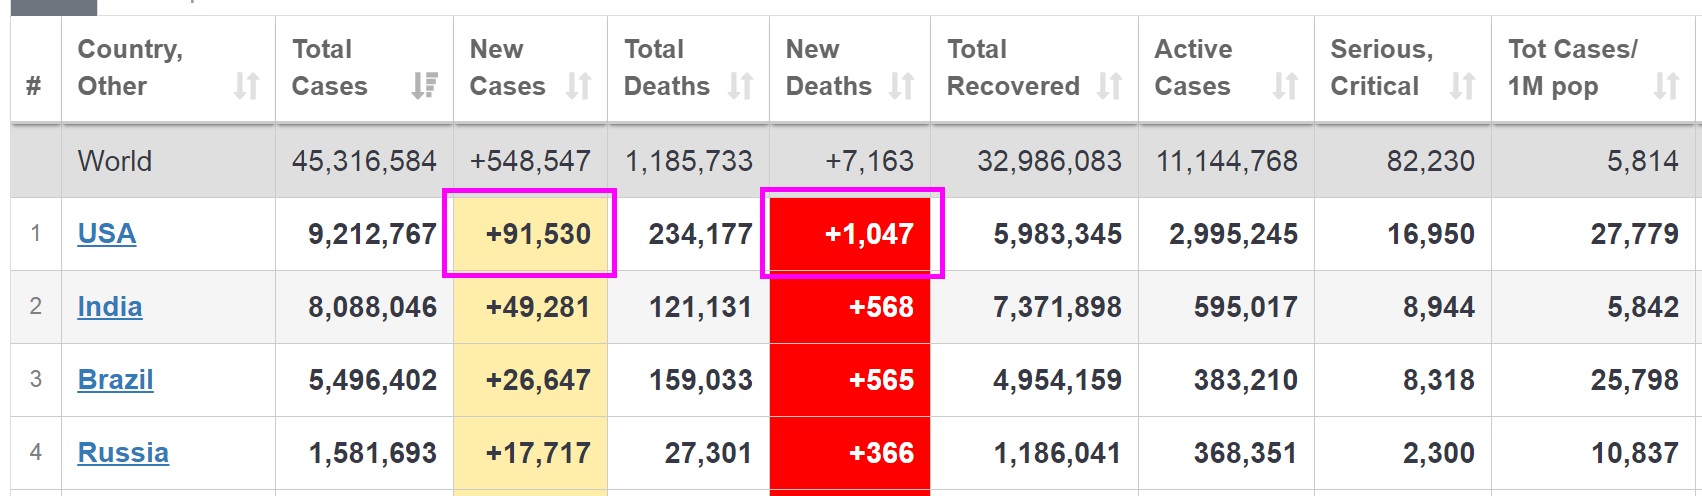Click sort arrows in New Cases column
The width and height of the screenshot is (1702, 496).
click(578, 87)
